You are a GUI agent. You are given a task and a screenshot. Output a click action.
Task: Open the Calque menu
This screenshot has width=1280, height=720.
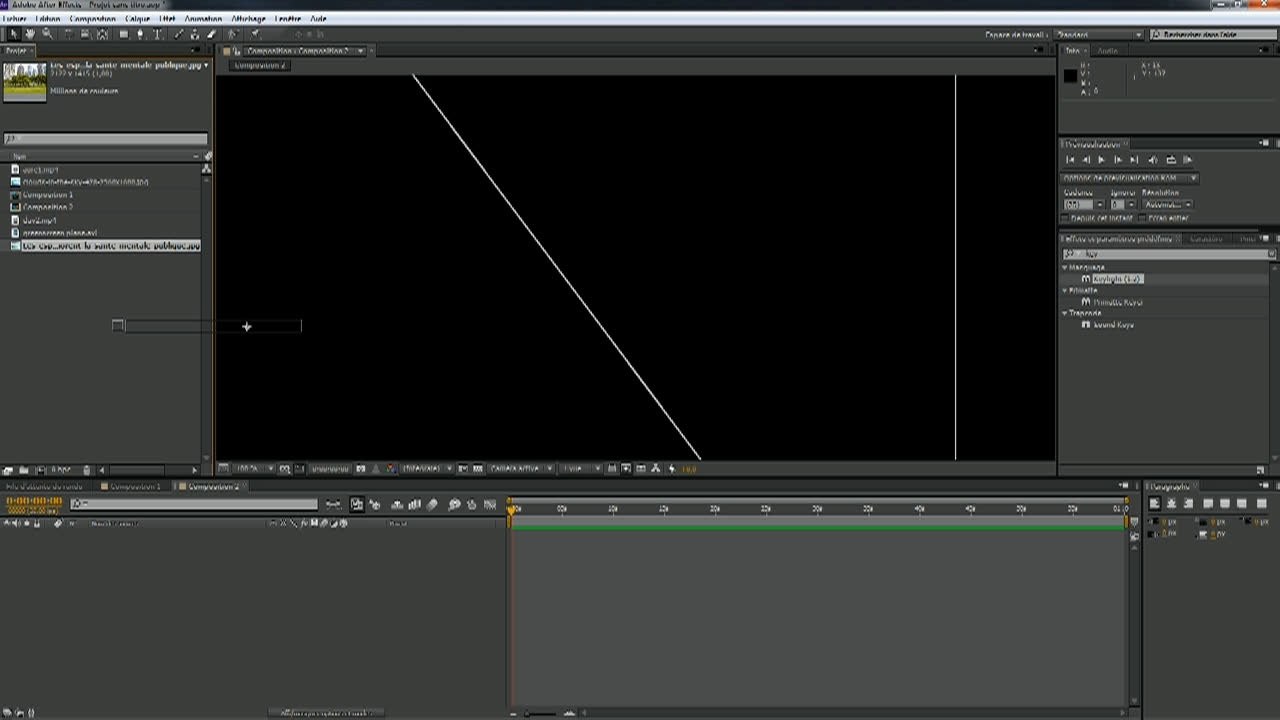[x=137, y=19]
